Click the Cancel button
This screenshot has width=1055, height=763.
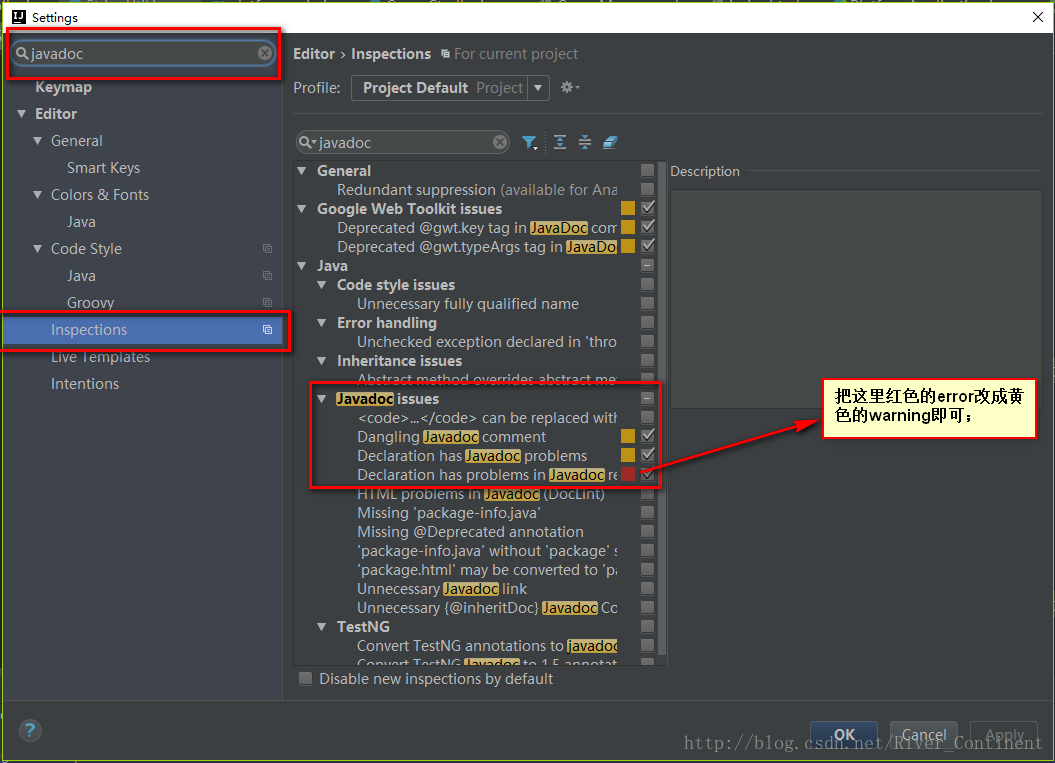tap(923, 735)
